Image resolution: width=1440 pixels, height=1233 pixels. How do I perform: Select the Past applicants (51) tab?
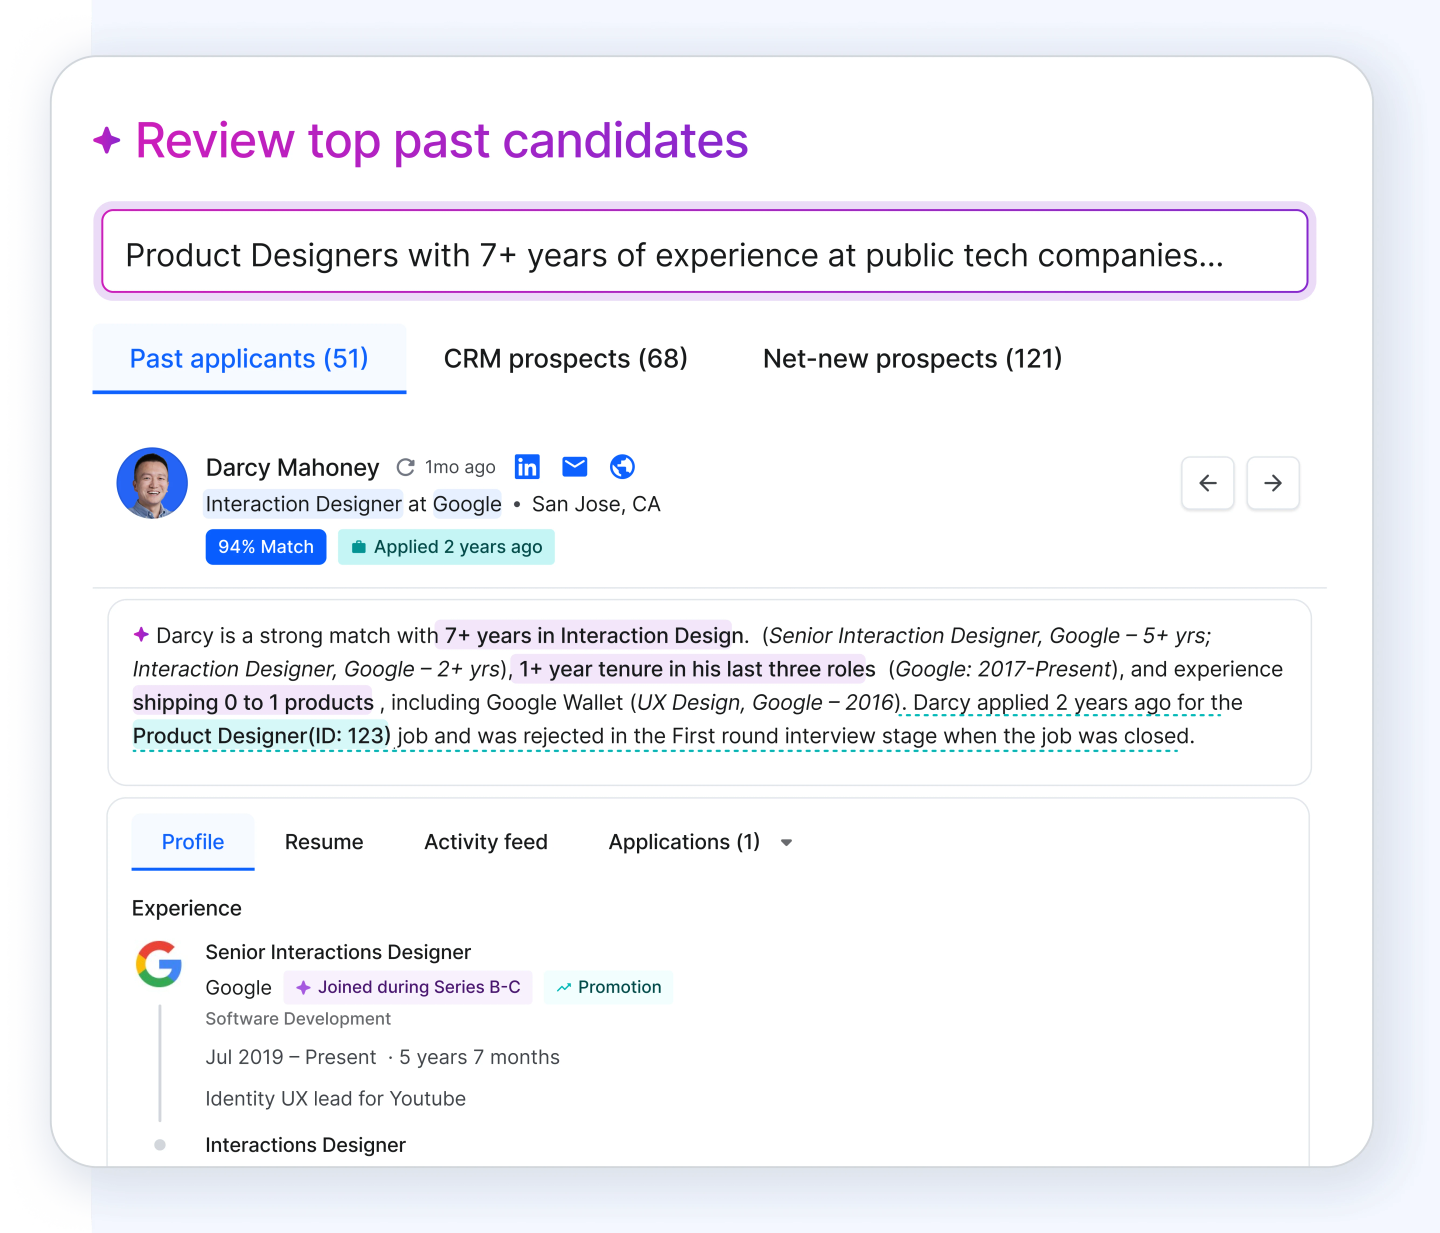(249, 359)
